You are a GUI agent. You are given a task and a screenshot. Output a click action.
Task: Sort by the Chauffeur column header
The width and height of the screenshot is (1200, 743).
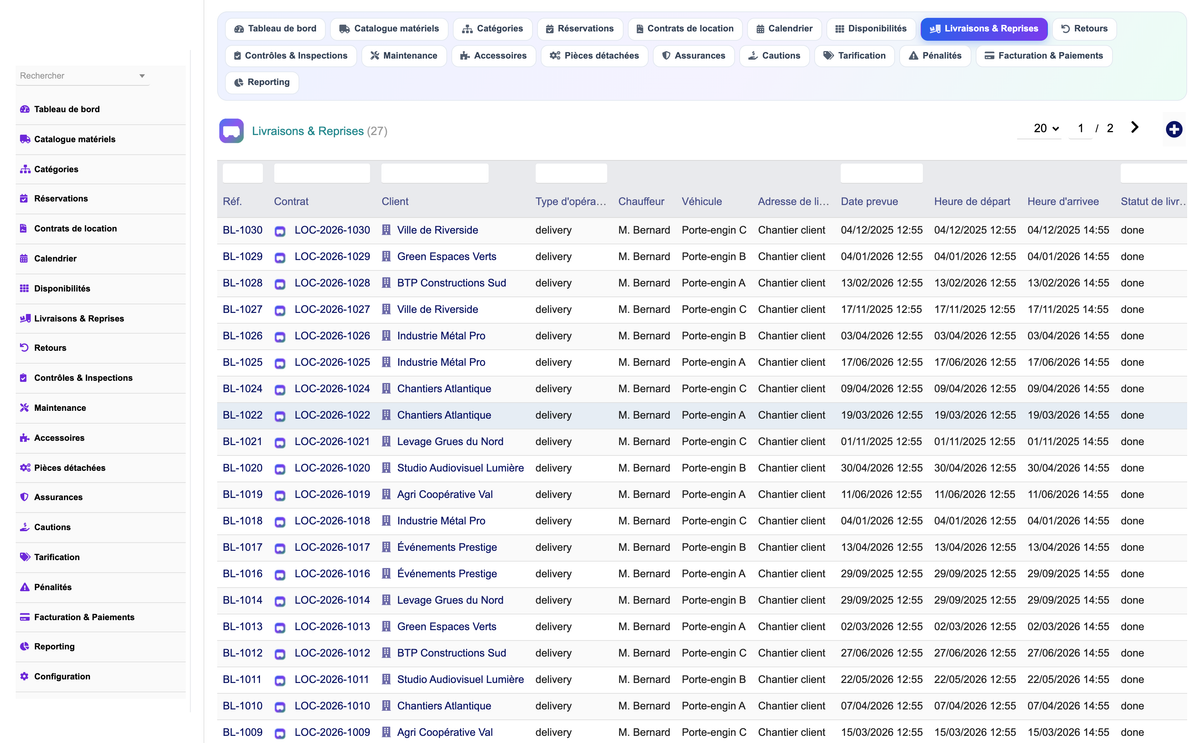641,201
